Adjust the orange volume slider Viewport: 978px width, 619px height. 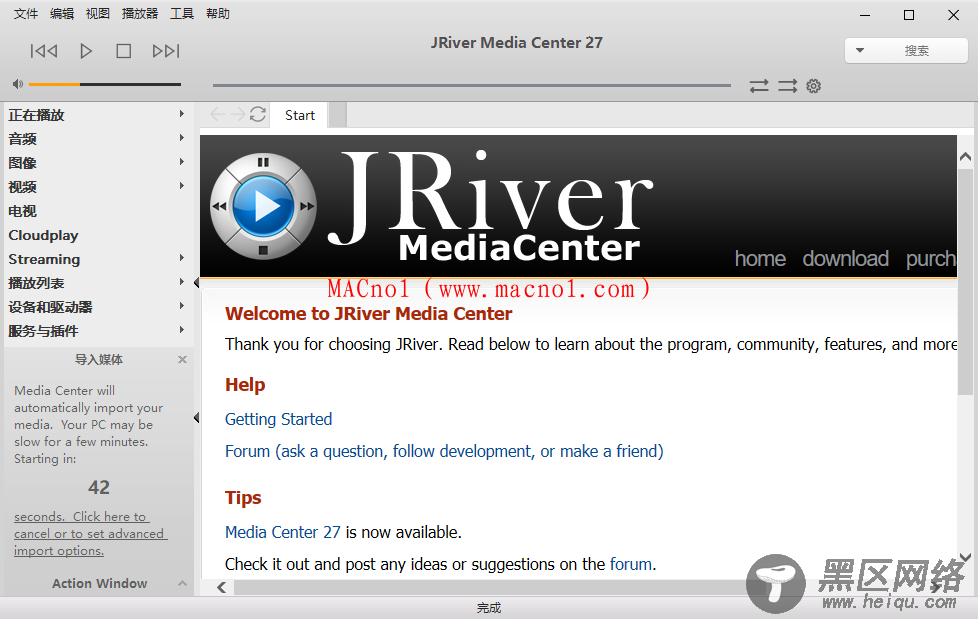(105, 84)
